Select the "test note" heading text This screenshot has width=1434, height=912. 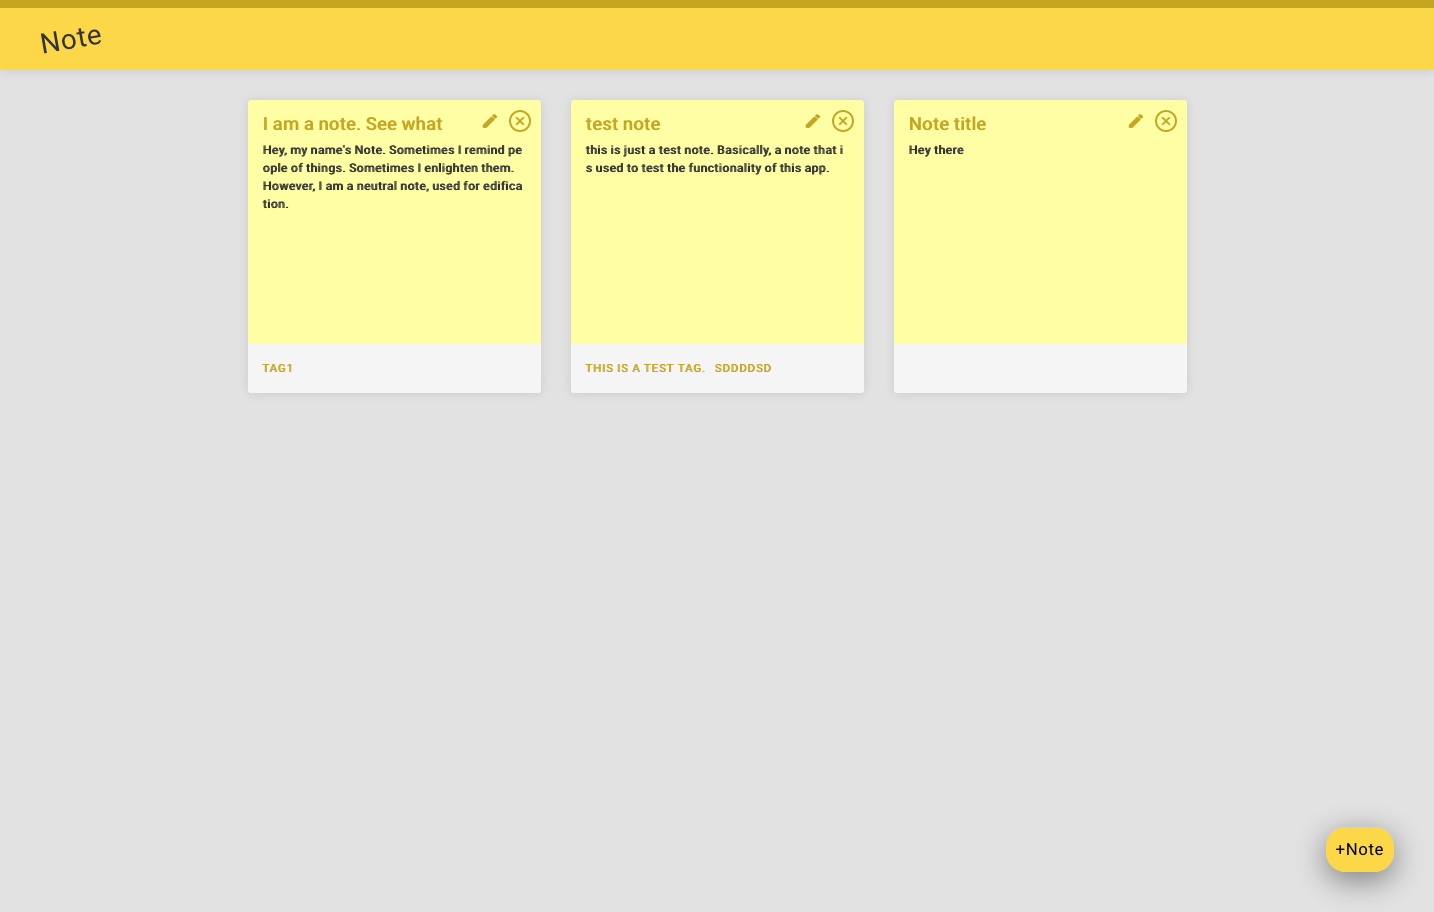[x=623, y=124]
